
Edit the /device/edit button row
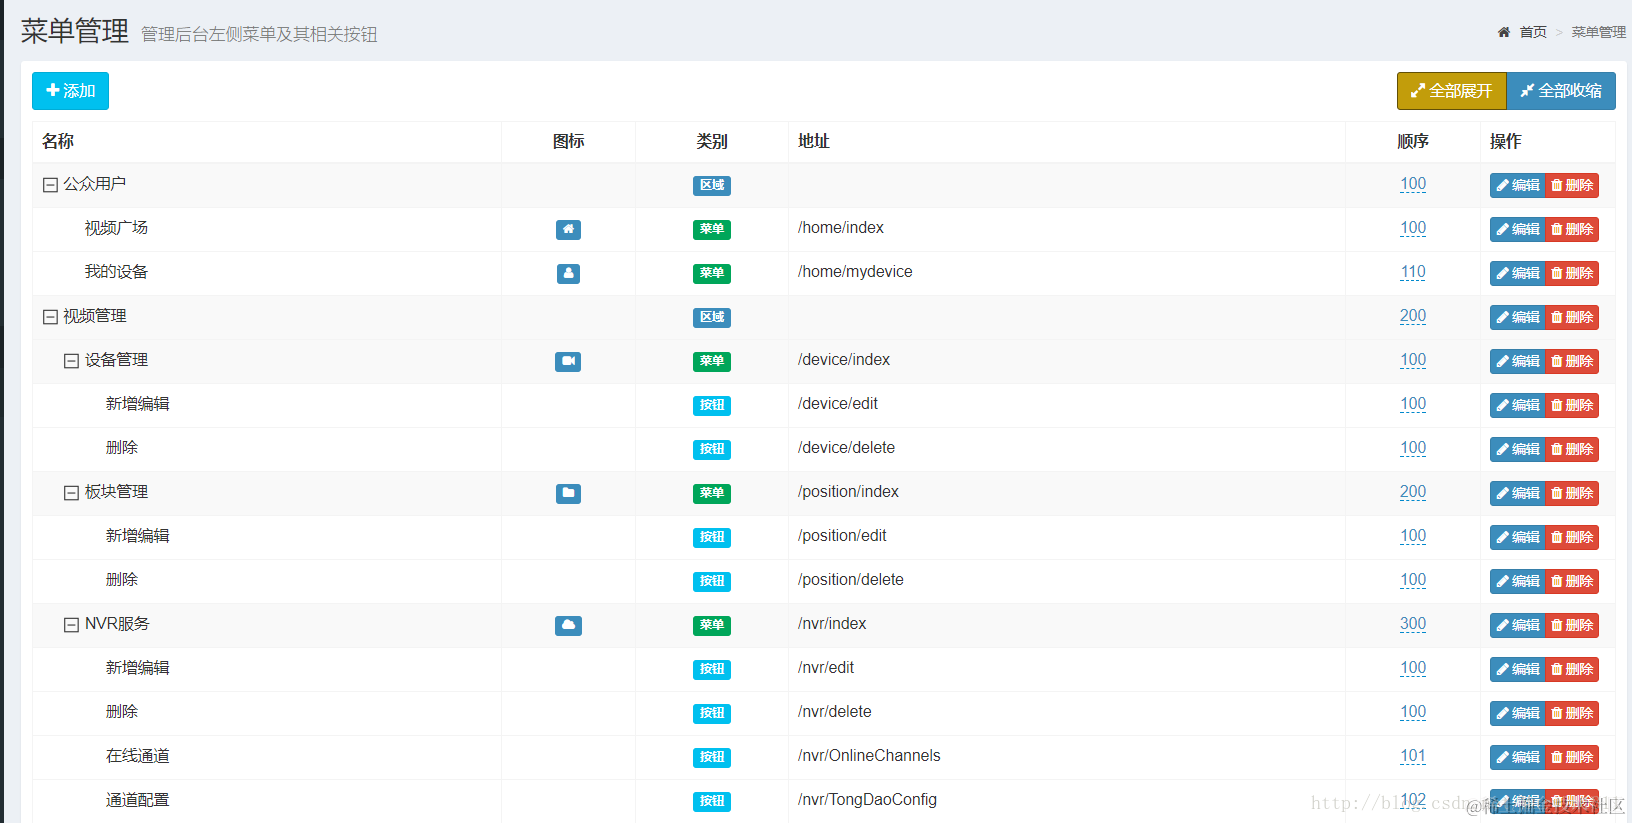tap(1518, 405)
